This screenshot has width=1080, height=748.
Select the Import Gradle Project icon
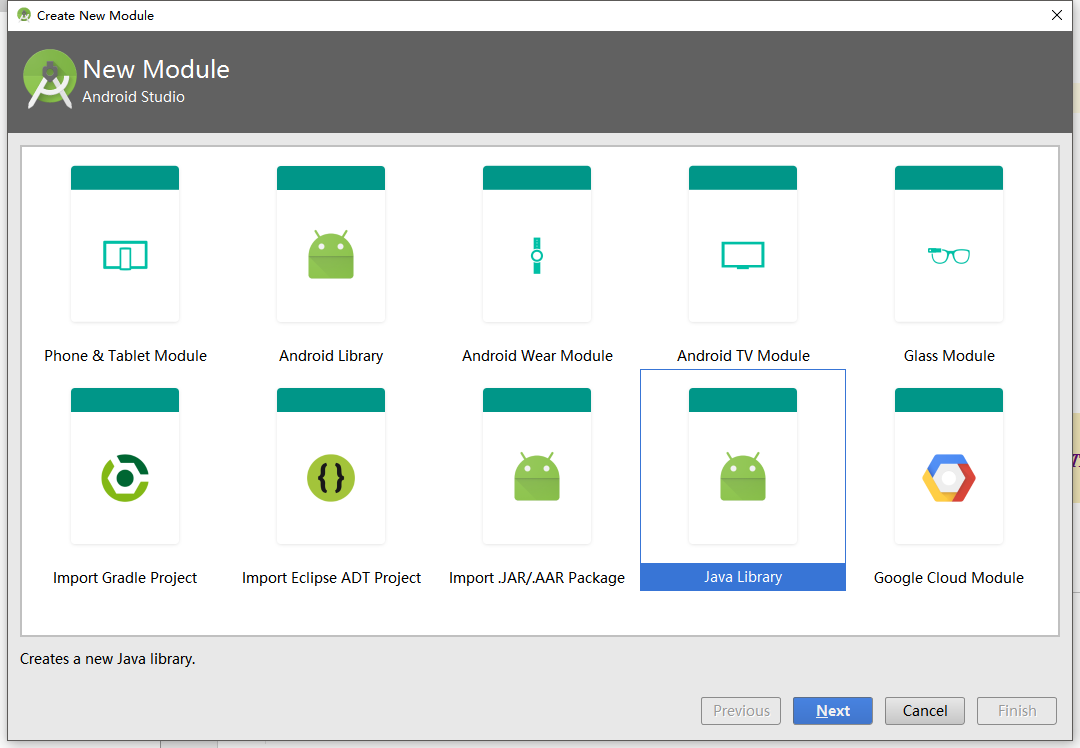[125, 477]
